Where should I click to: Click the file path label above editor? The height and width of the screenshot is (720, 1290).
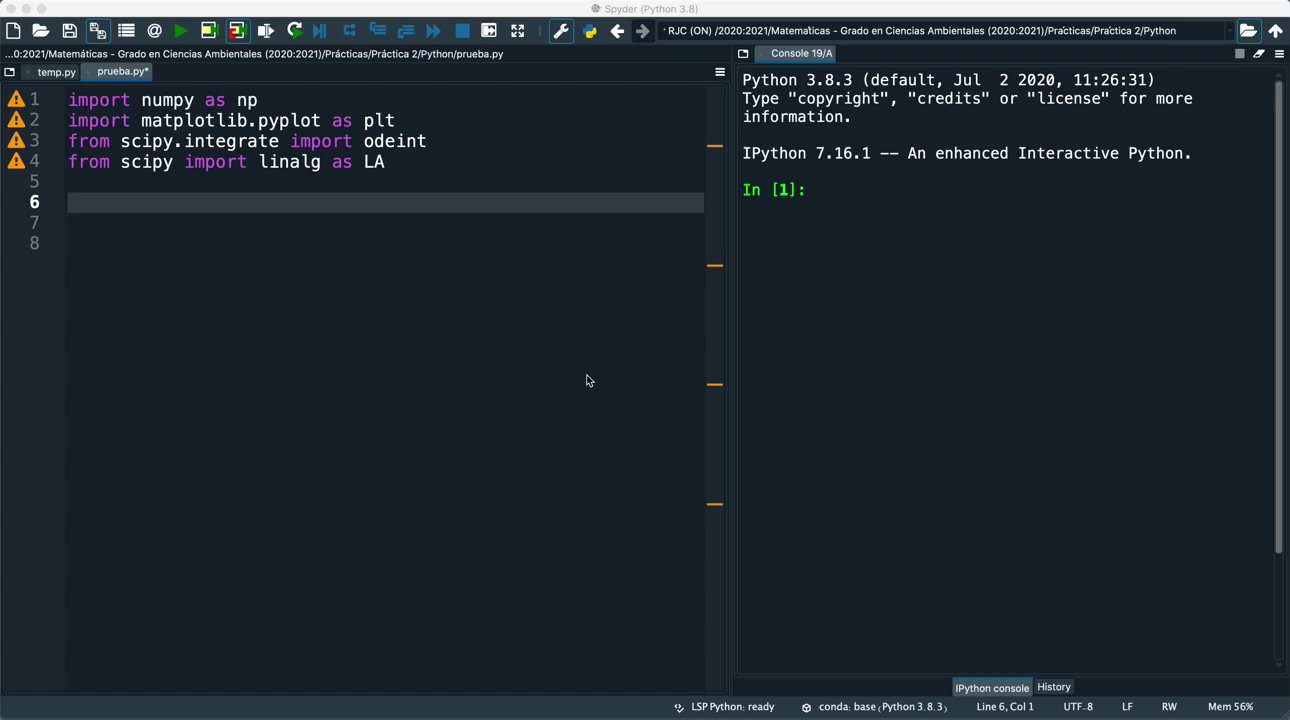tap(253, 54)
